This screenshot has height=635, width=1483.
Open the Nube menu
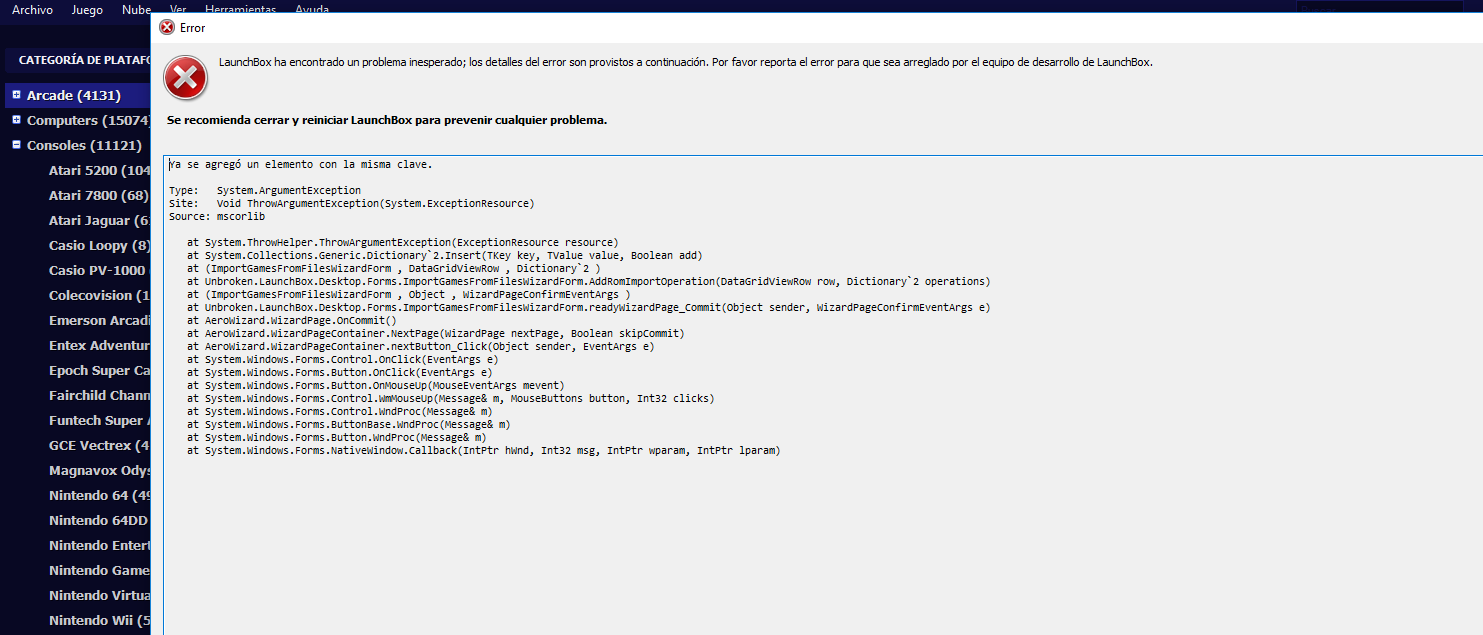click(x=136, y=10)
